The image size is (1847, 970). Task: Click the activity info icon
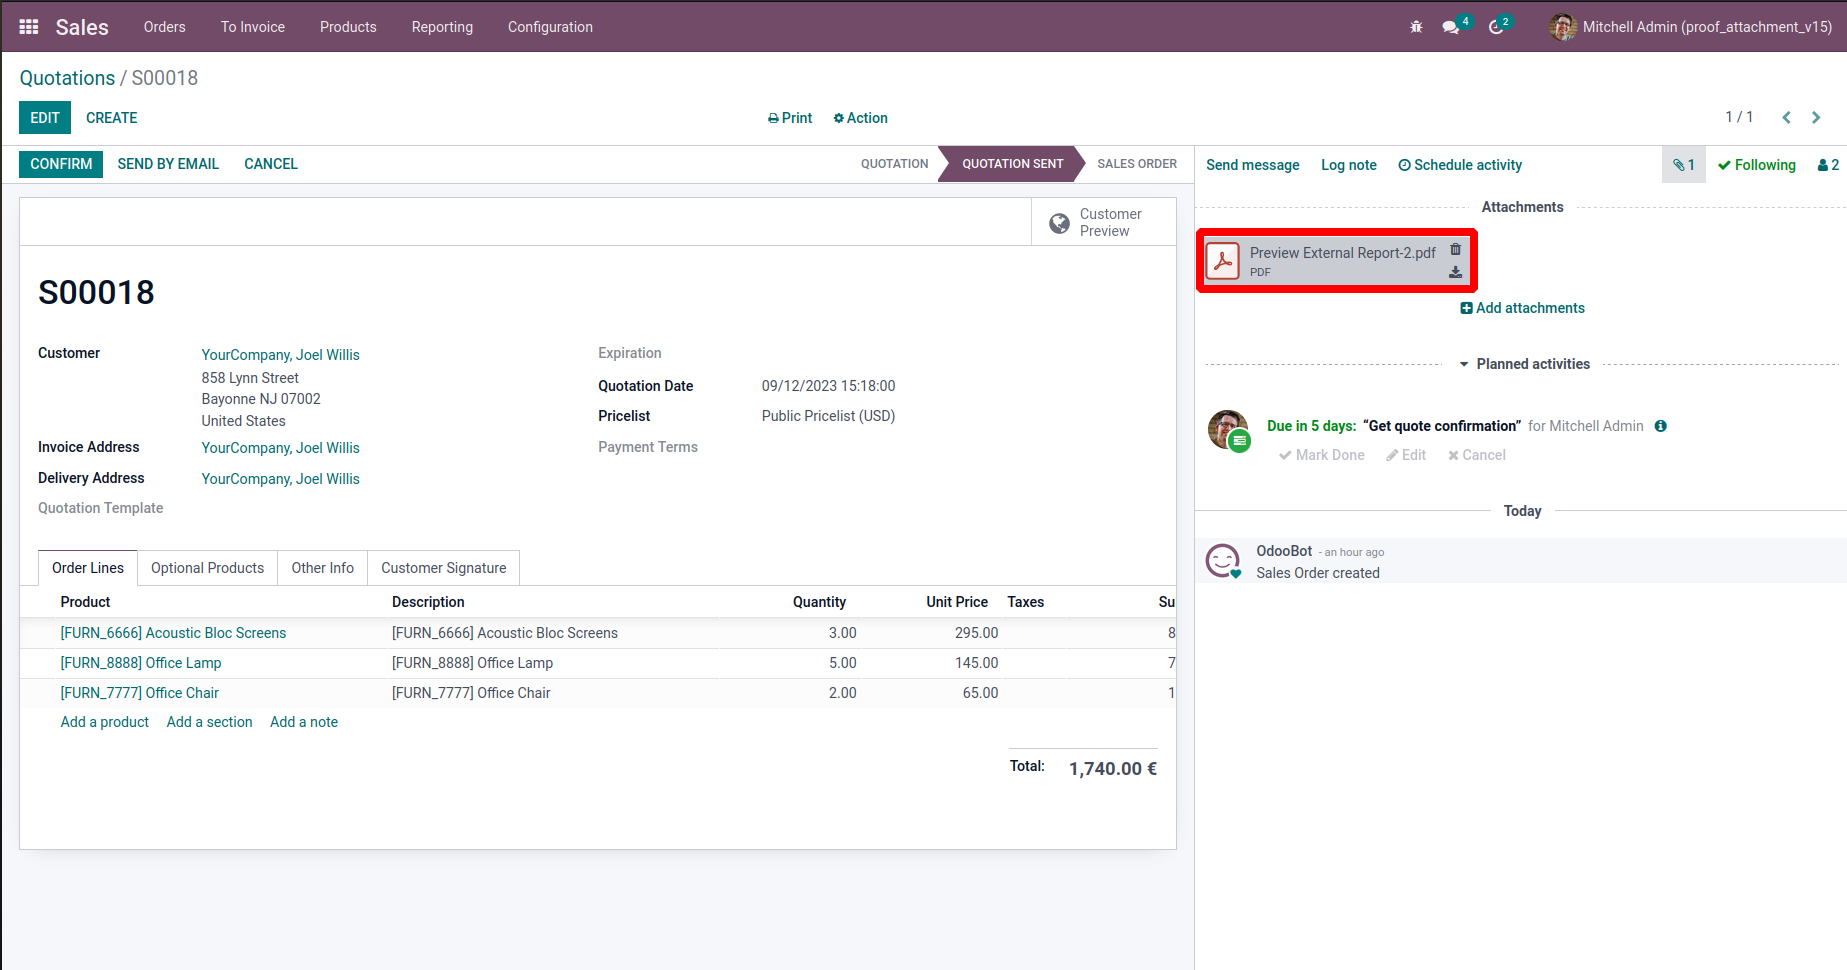[1661, 426]
